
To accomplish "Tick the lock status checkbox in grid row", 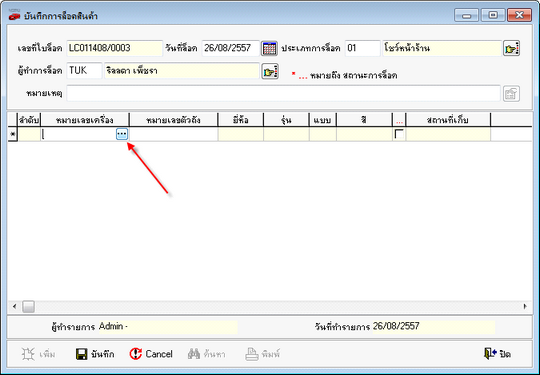I will pos(399,134).
